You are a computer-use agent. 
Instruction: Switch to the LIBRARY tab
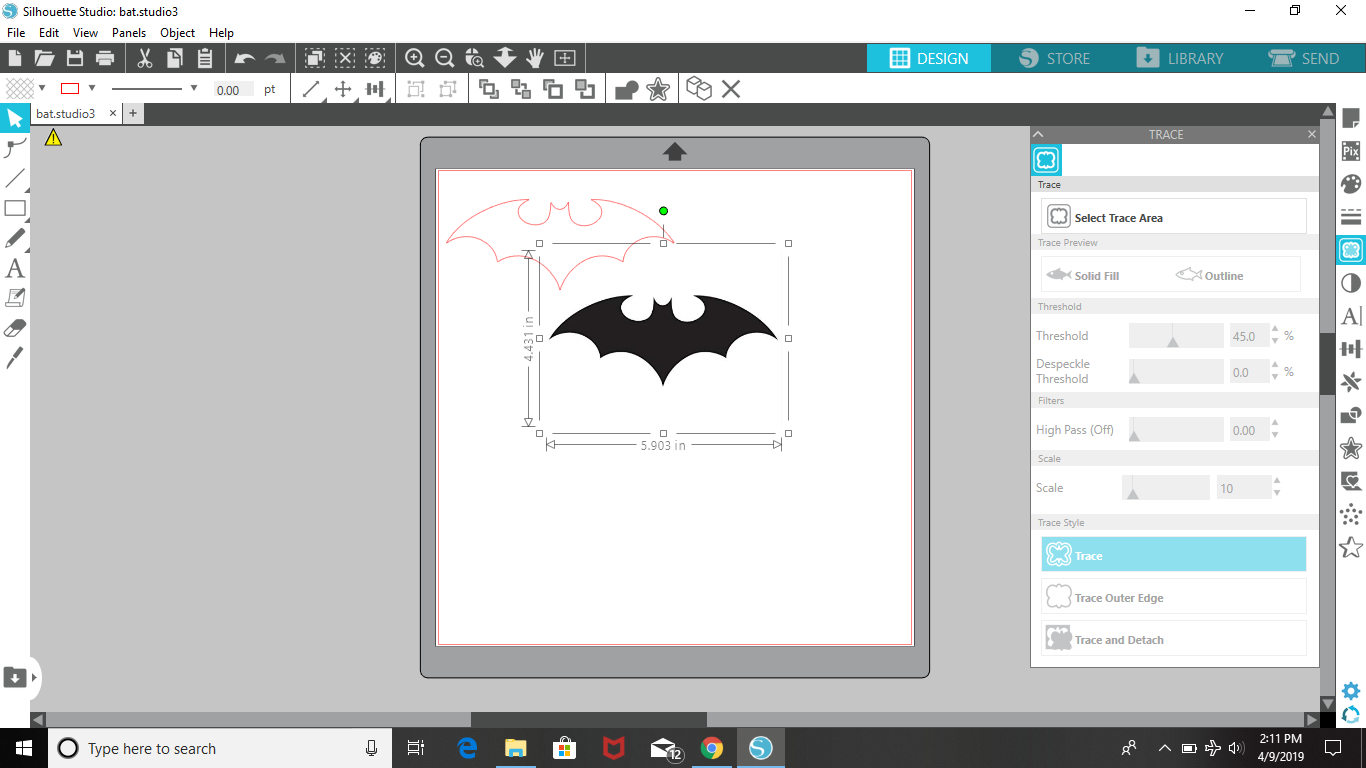pos(1180,58)
